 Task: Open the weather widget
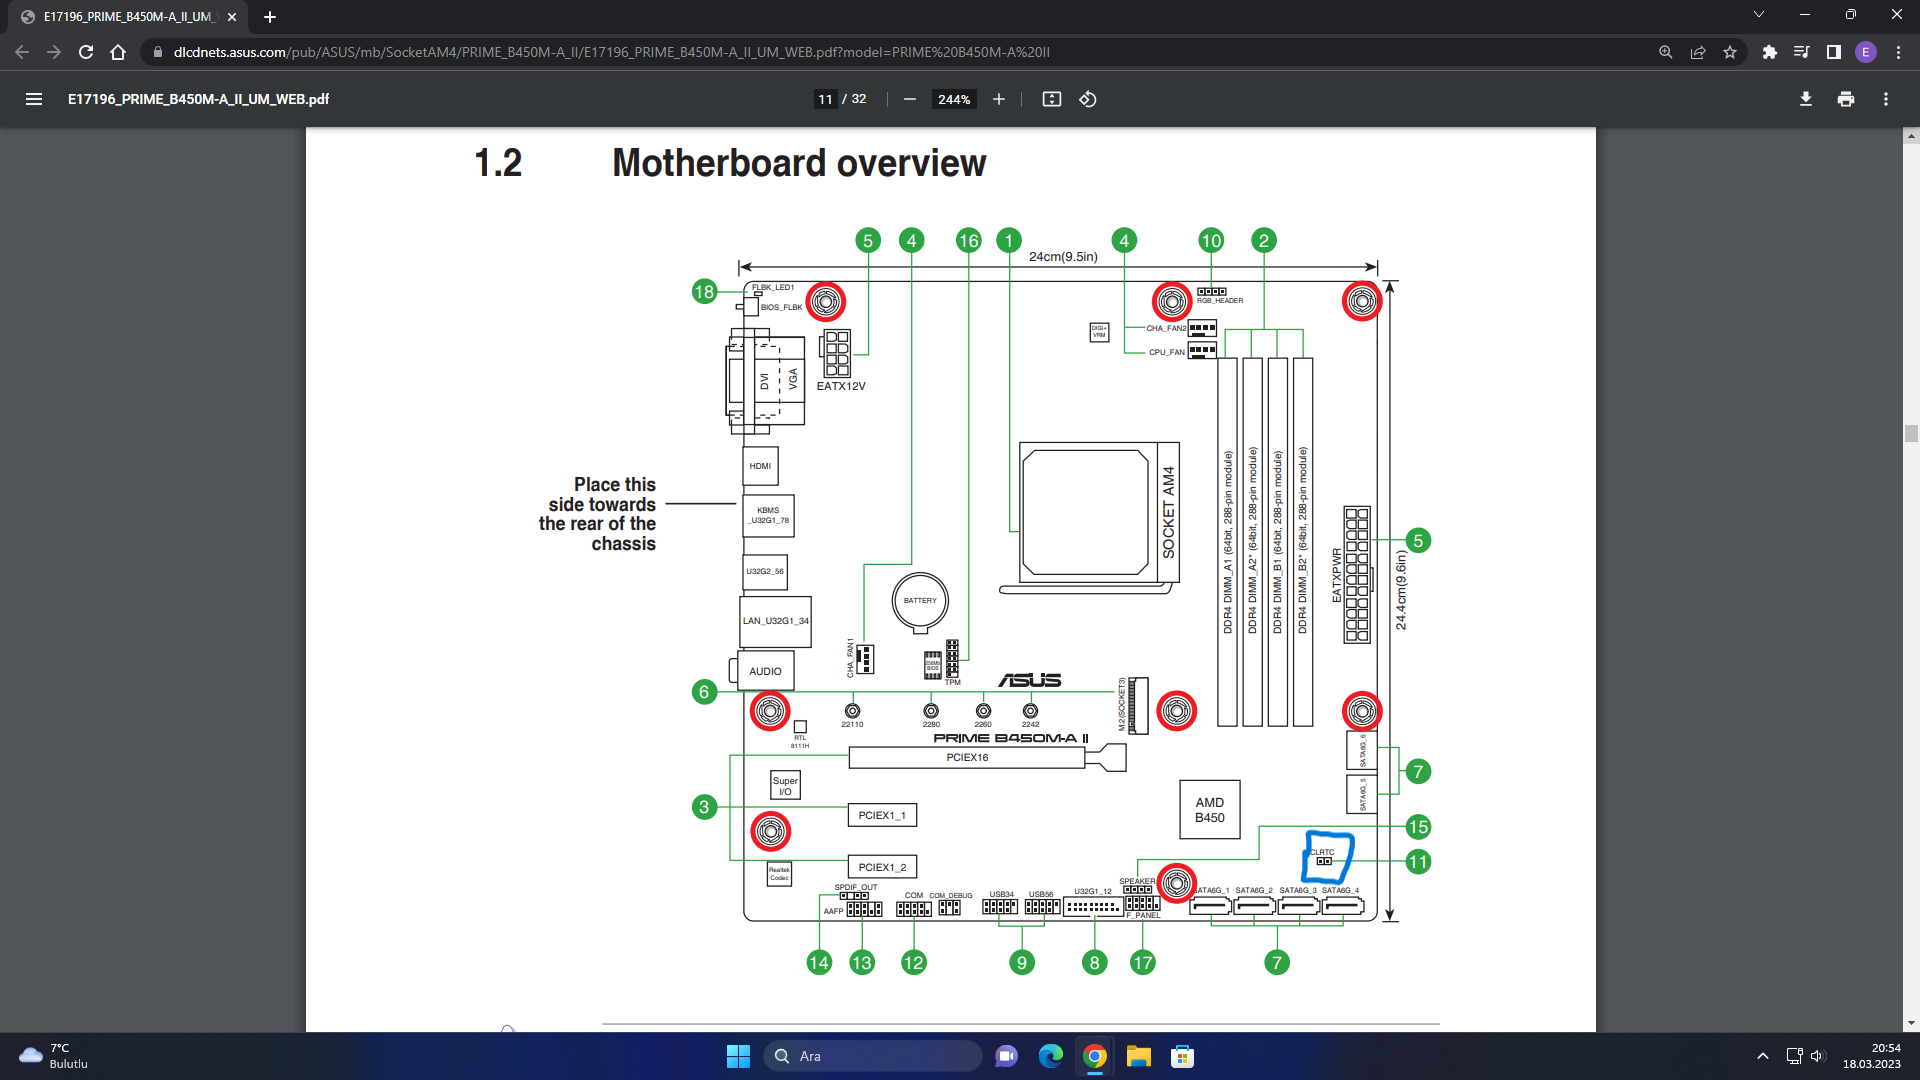click(55, 1056)
